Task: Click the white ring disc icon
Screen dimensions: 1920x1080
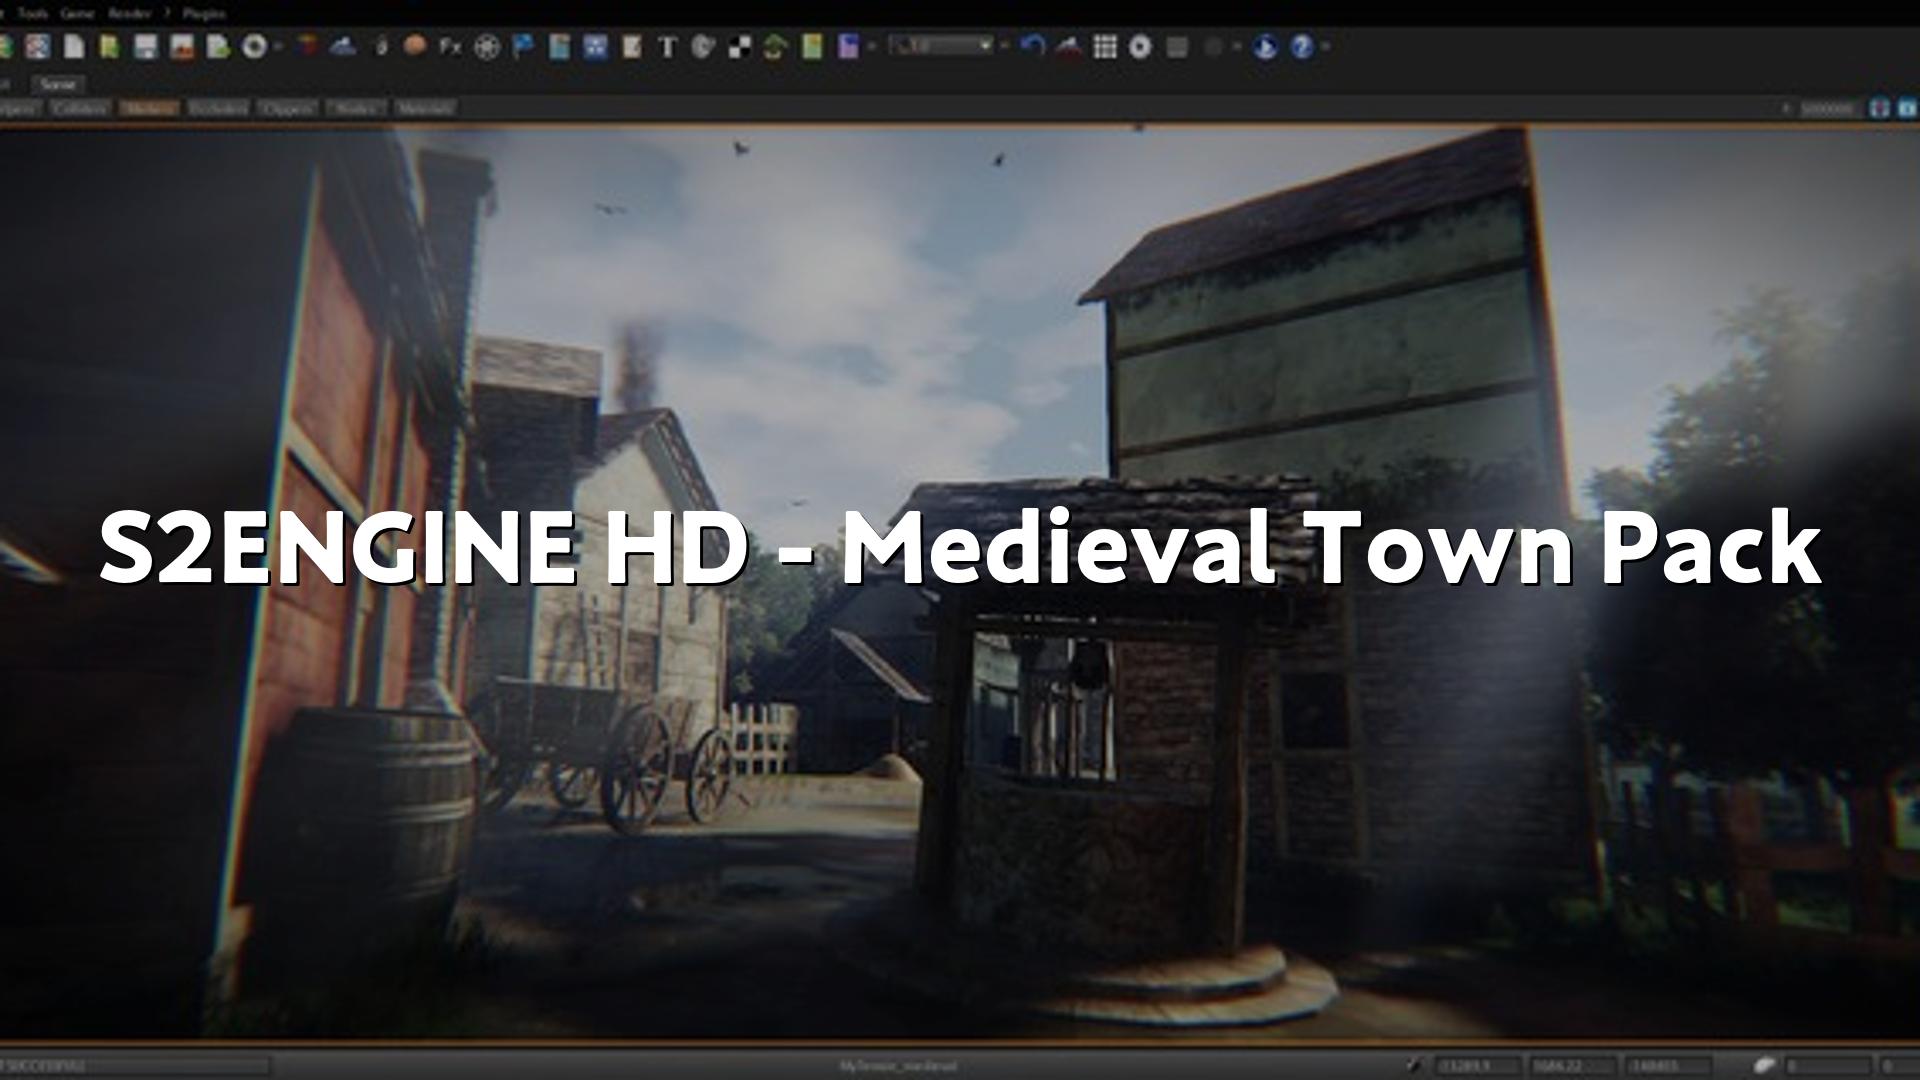Action: click(x=254, y=46)
